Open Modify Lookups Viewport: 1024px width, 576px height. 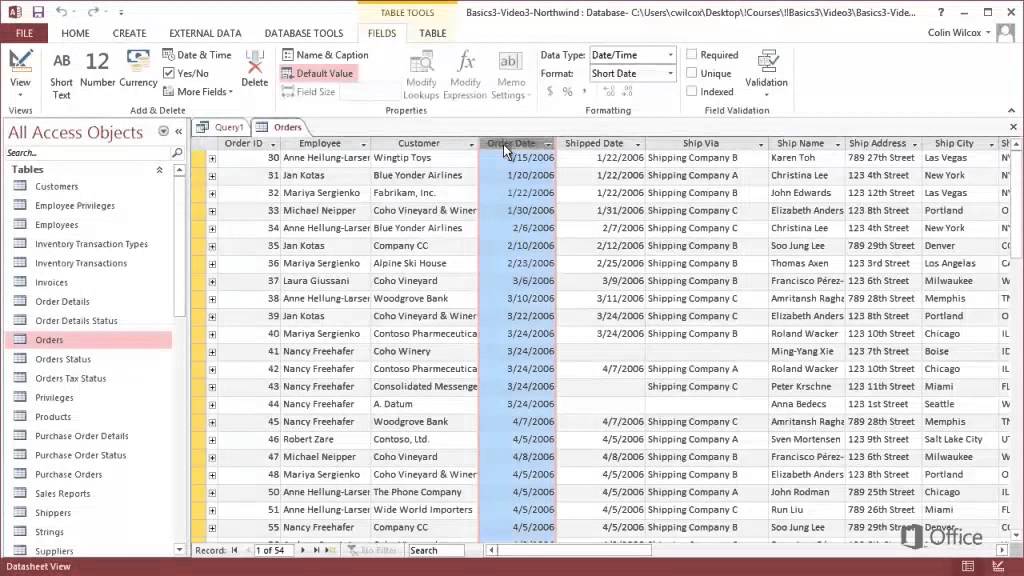pos(421,76)
